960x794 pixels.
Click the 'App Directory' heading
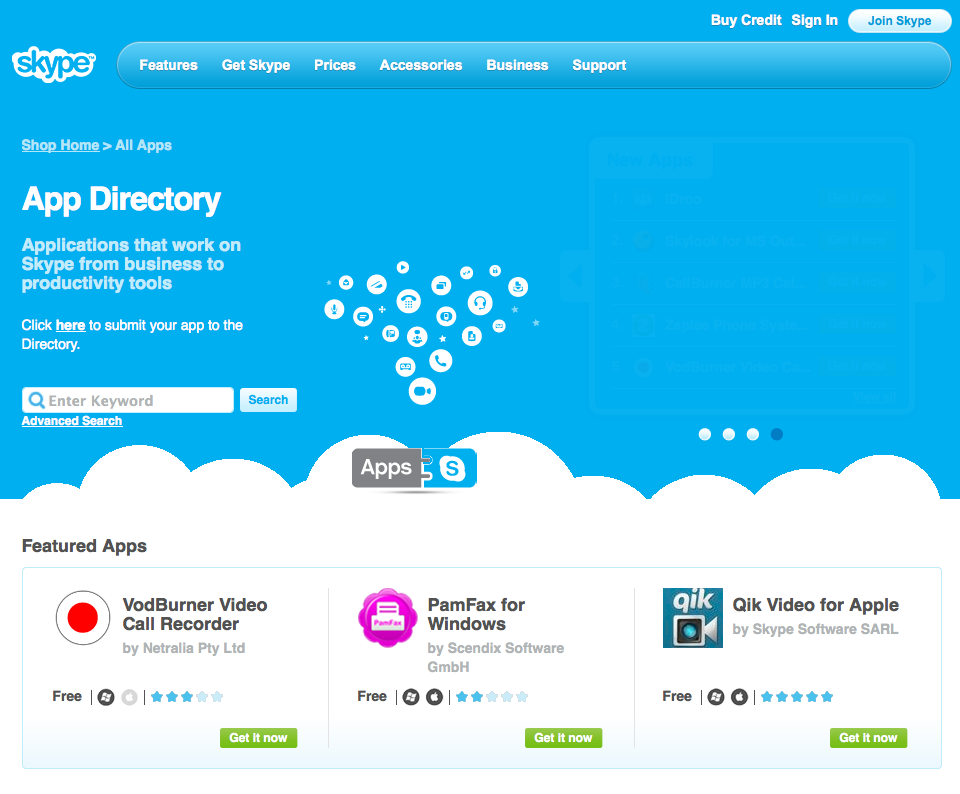pyautogui.click(x=121, y=200)
